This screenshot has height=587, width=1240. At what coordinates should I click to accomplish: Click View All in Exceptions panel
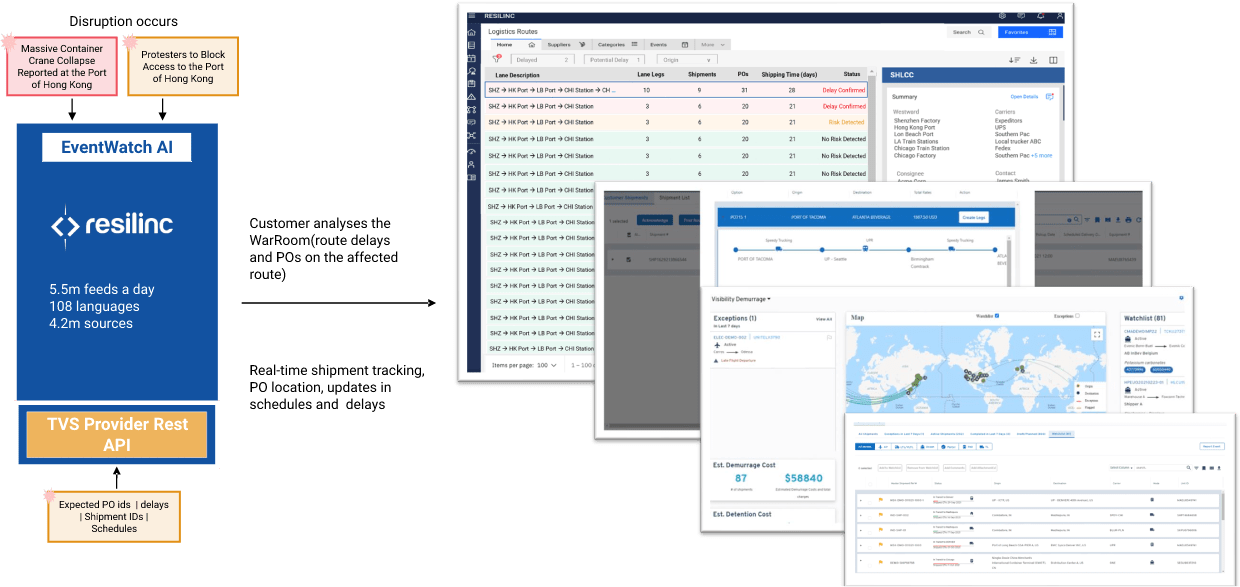(823, 319)
